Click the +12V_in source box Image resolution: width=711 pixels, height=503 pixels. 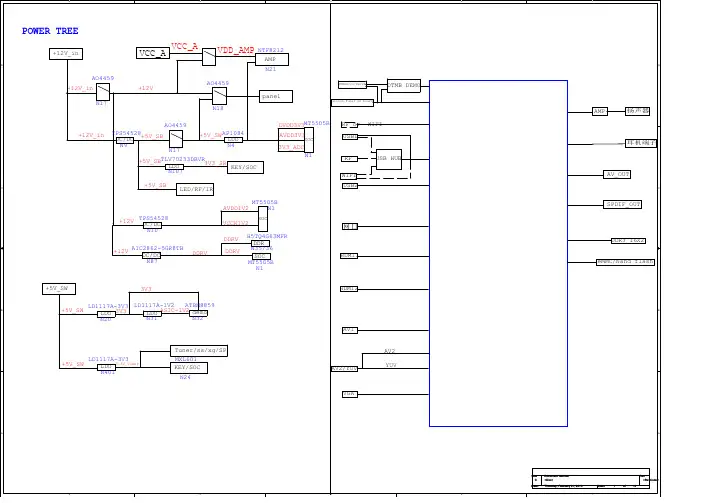click(66, 54)
